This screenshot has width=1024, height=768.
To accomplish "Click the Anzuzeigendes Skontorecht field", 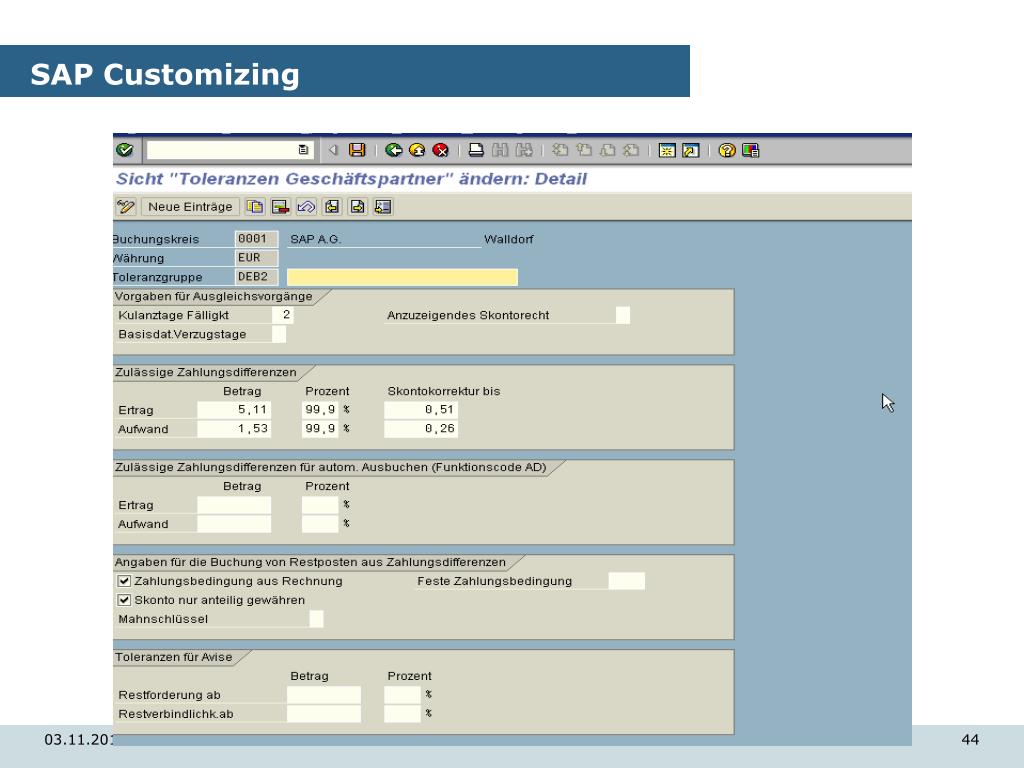I will click(623, 315).
